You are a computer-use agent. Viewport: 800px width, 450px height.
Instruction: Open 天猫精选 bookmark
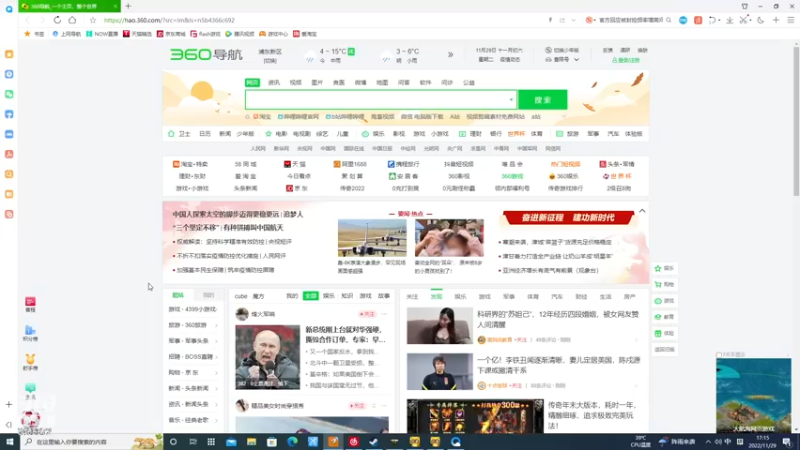pos(137,34)
